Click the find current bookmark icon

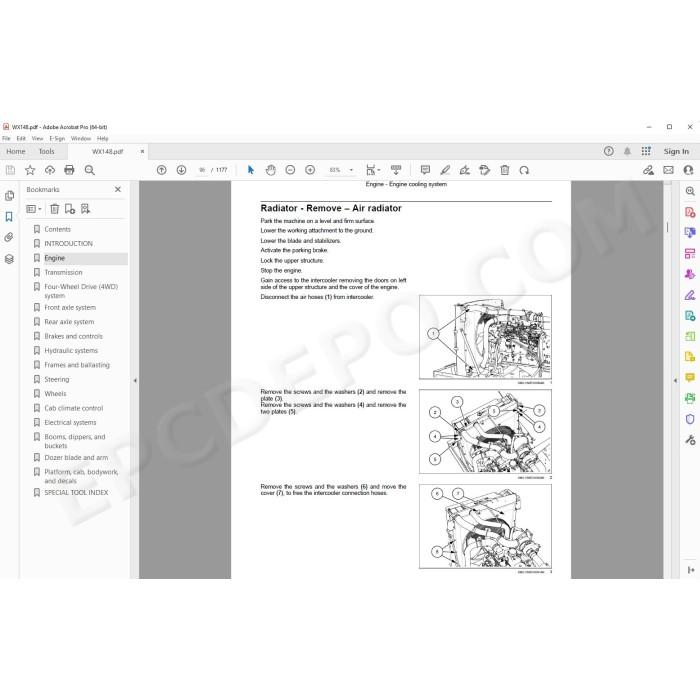(x=85, y=208)
